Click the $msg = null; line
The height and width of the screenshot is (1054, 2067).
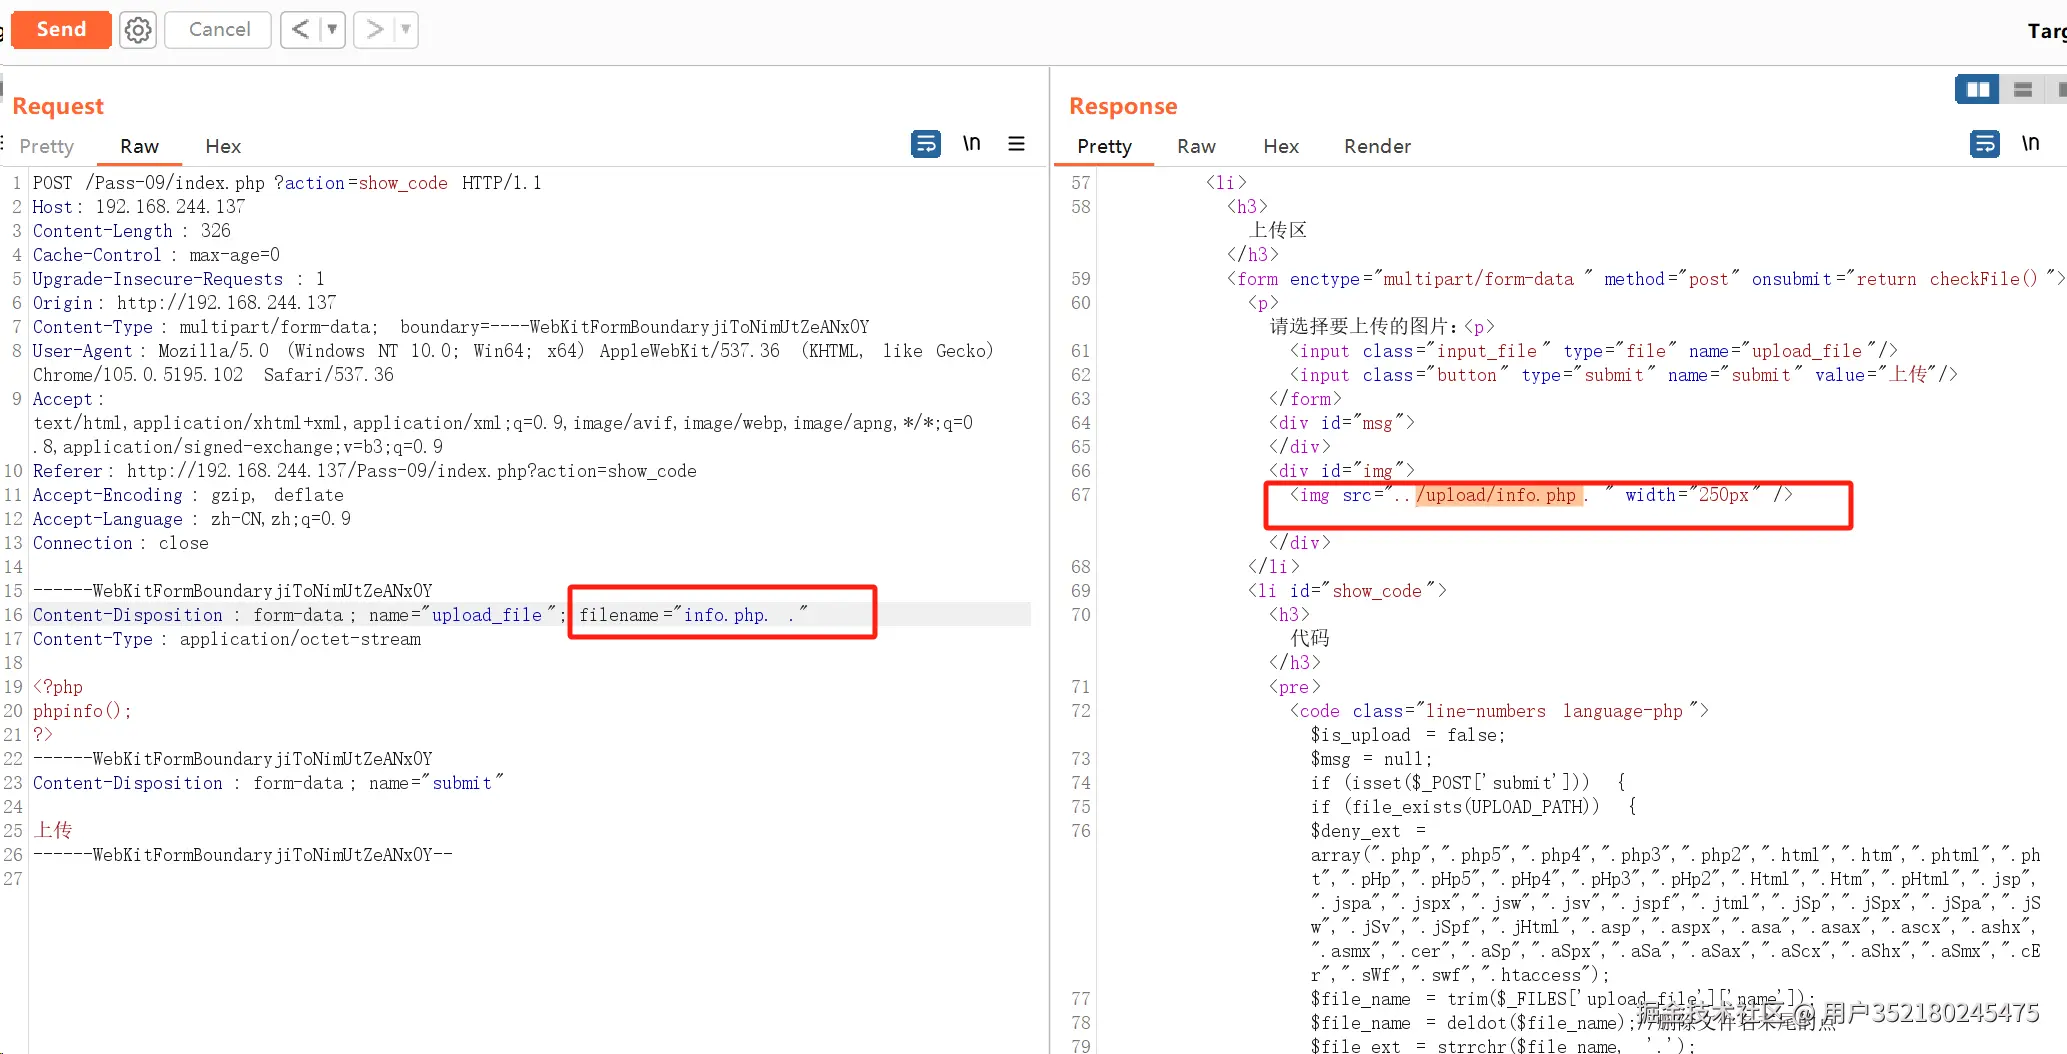point(1372,759)
